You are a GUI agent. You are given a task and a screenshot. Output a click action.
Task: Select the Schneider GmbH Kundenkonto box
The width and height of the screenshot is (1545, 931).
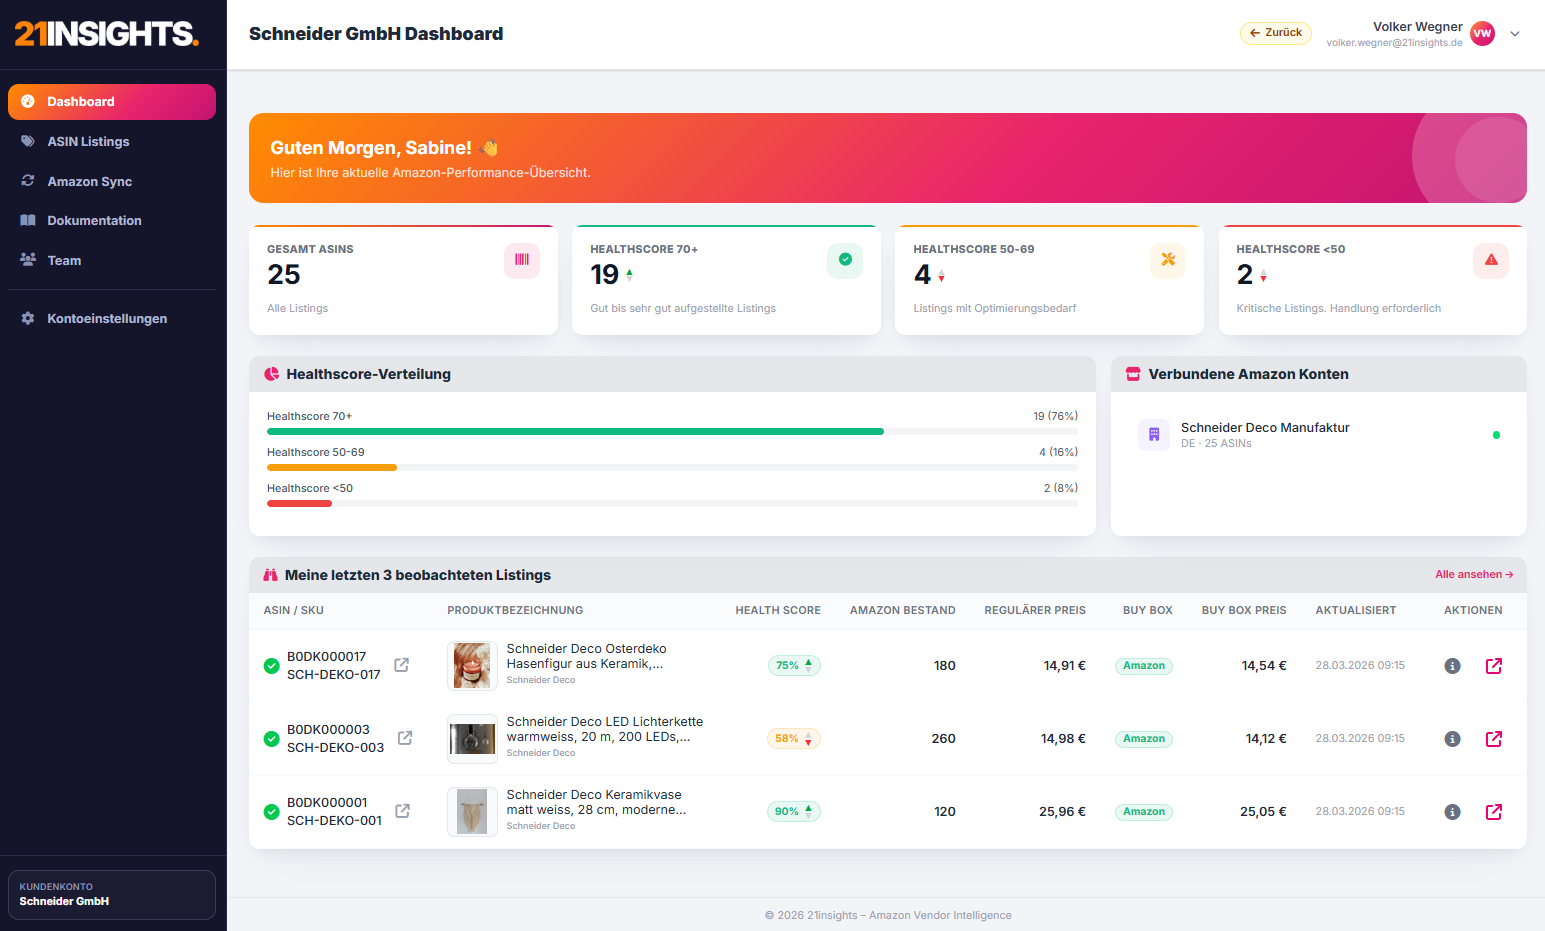pos(112,895)
